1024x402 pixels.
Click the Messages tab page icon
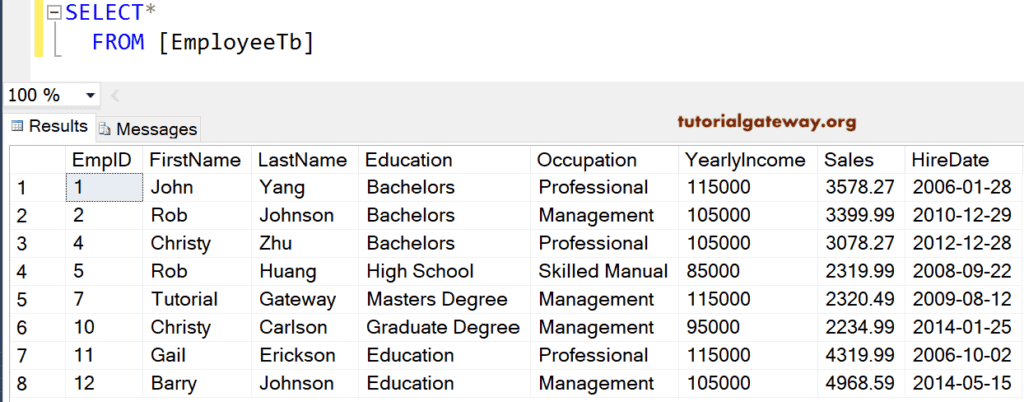pos(105,129)
